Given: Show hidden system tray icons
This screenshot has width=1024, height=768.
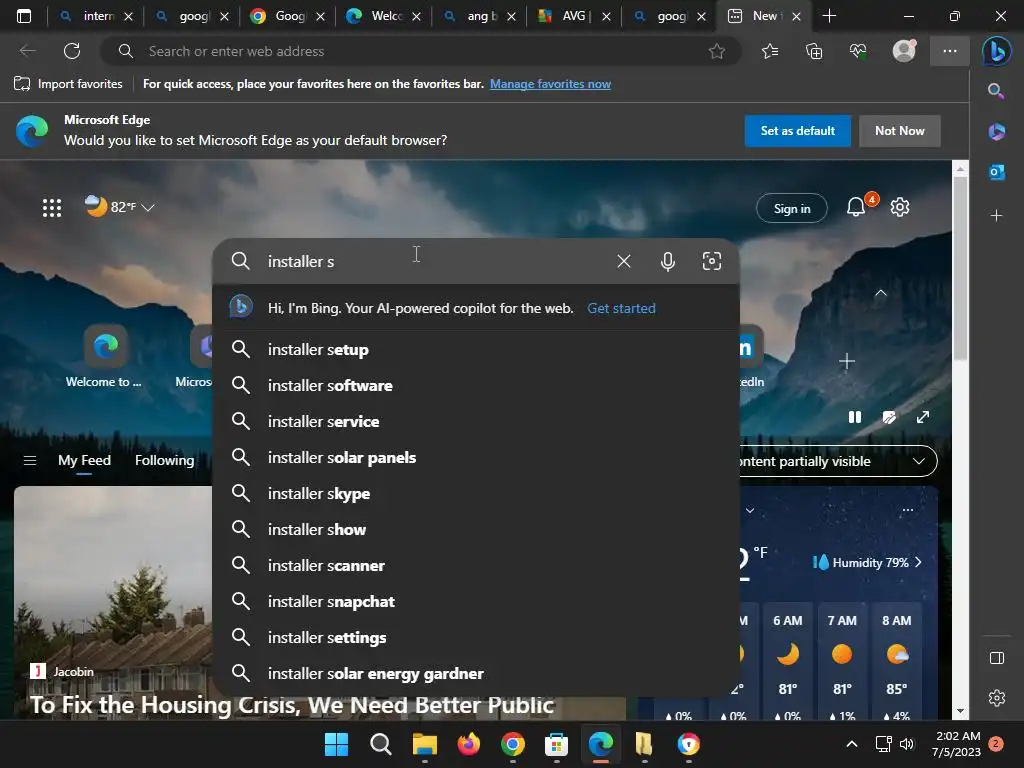Looking at the screenshot, I should (852, 743).
